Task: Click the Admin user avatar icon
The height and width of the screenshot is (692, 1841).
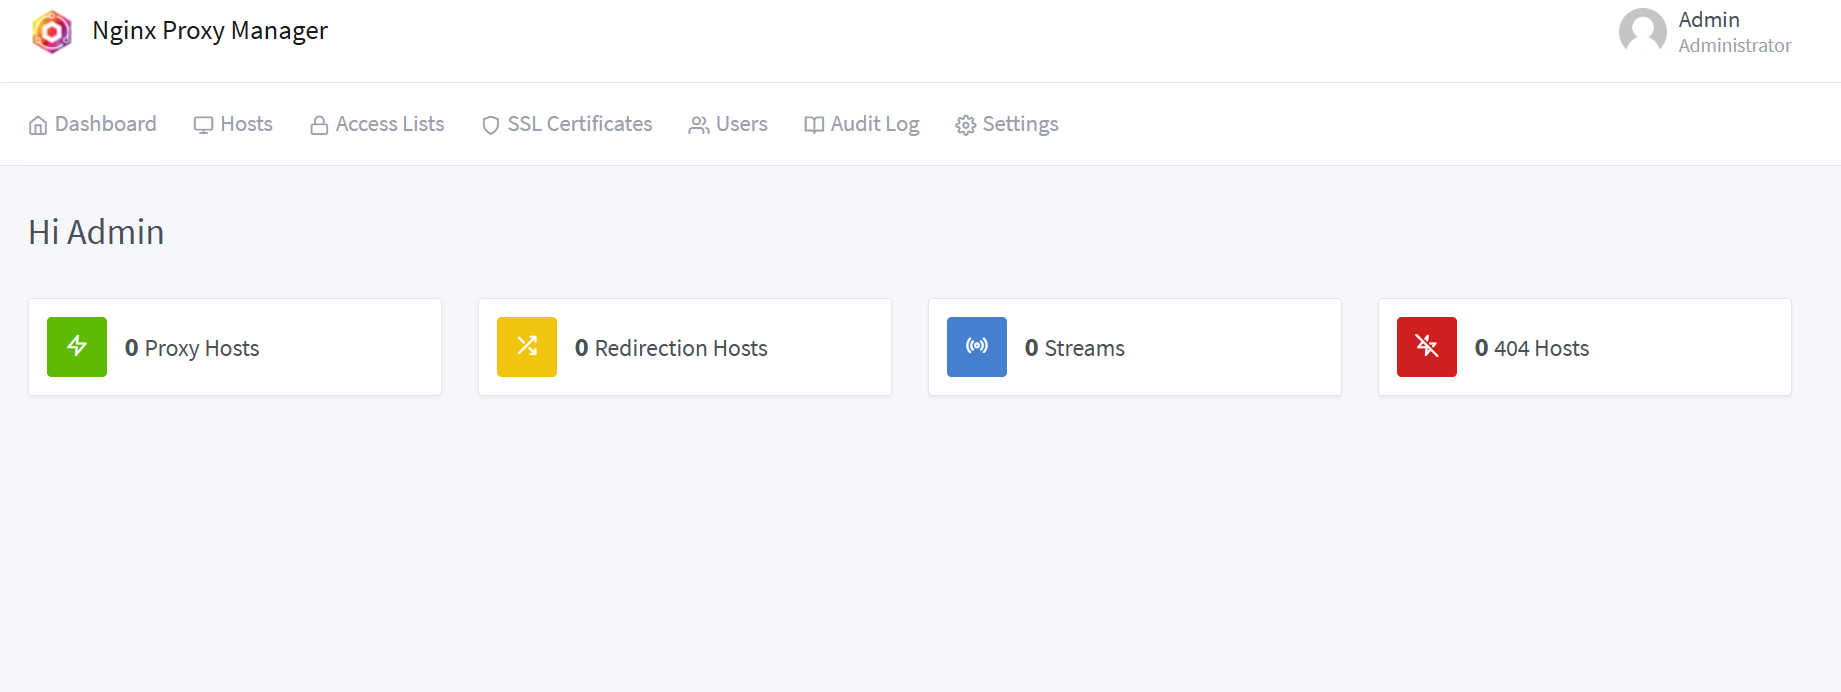Action: tap(1643, 32)
